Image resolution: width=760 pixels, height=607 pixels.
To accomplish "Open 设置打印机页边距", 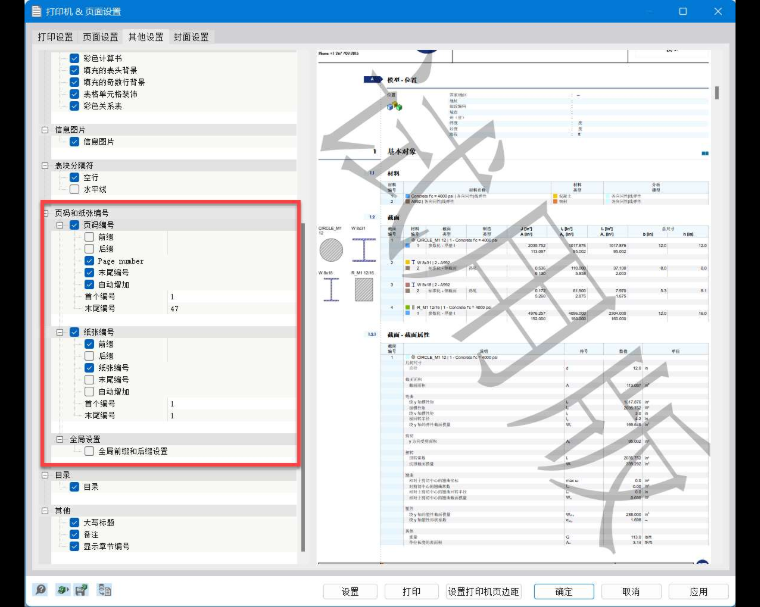I will click(483, 591).
